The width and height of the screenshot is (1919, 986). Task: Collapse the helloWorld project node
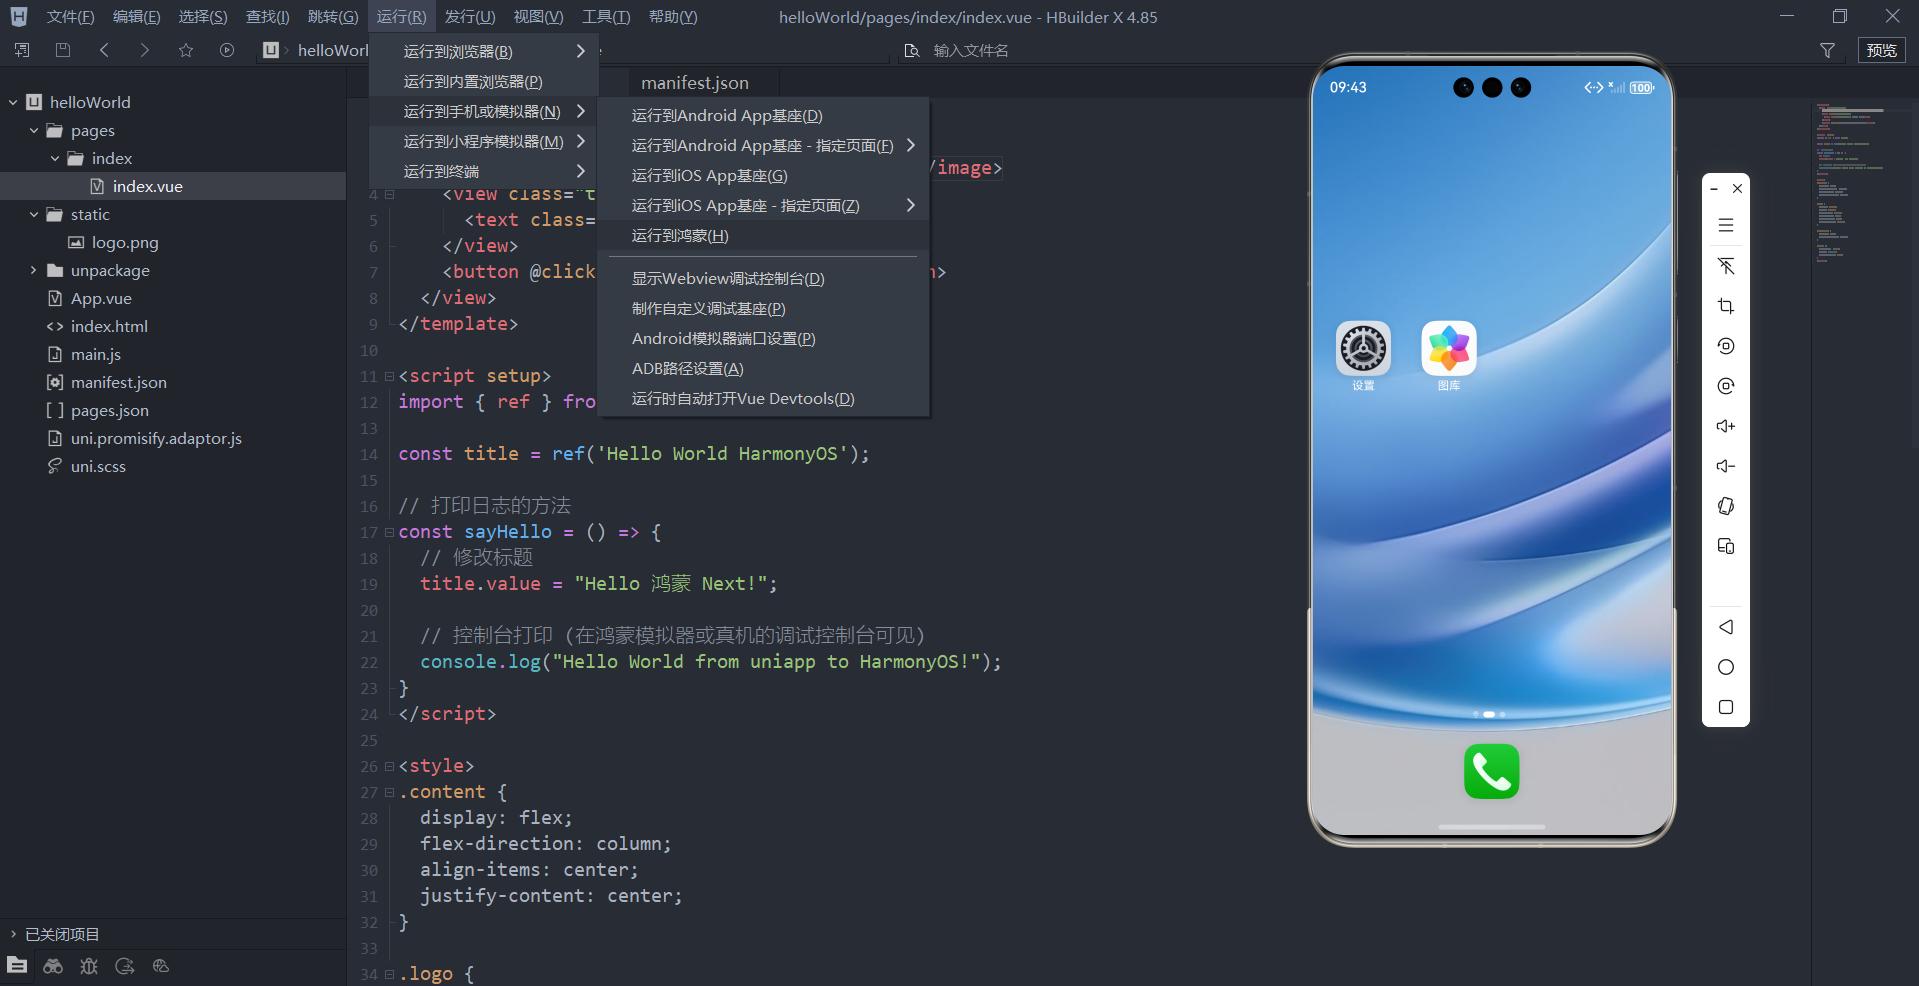[13, 102]
